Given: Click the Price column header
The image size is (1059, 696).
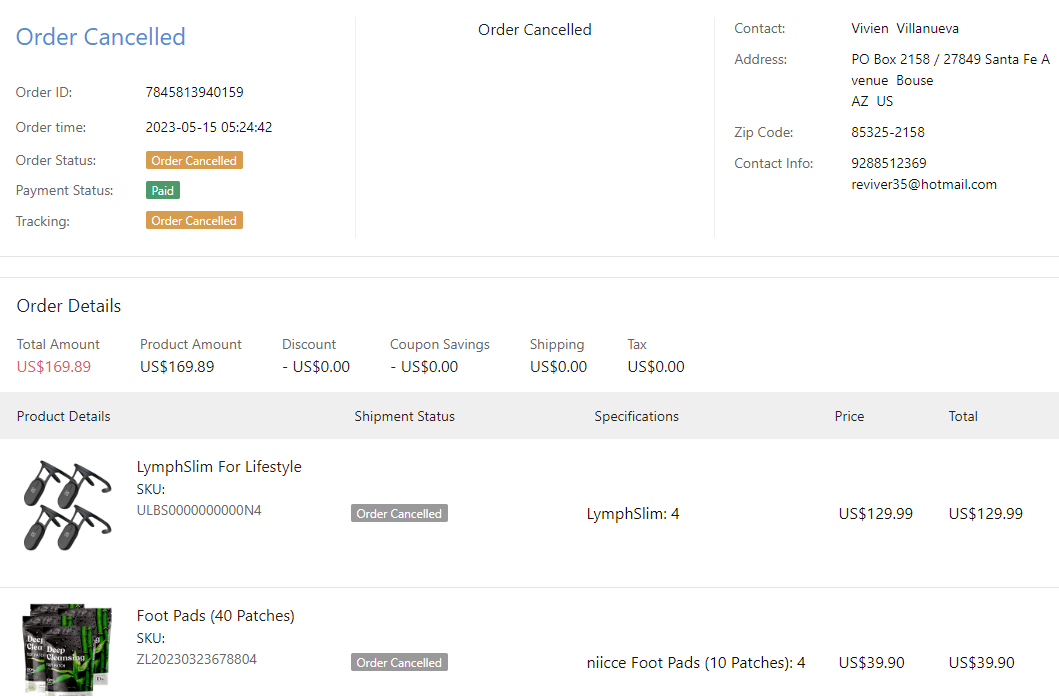Looking at the screenshot, I should click(x=849, y=416).
